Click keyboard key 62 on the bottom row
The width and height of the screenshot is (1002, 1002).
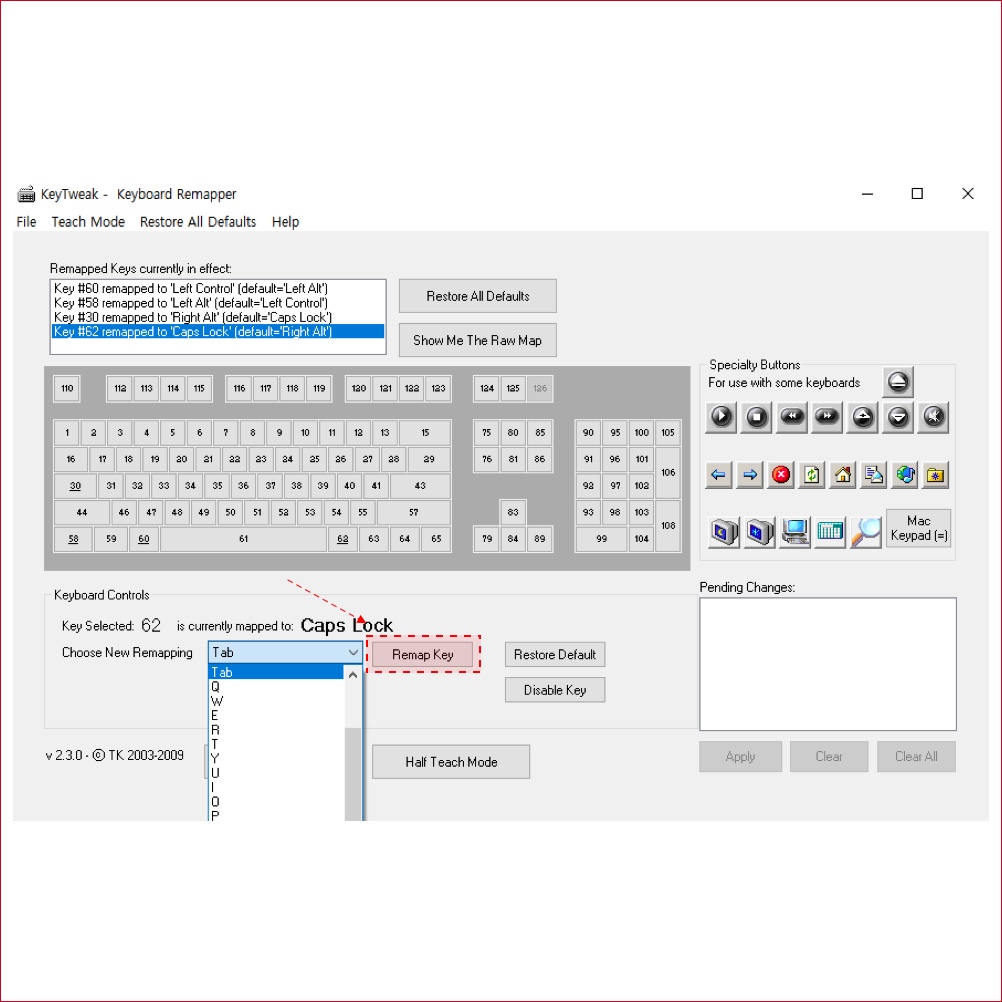[343, 539]
